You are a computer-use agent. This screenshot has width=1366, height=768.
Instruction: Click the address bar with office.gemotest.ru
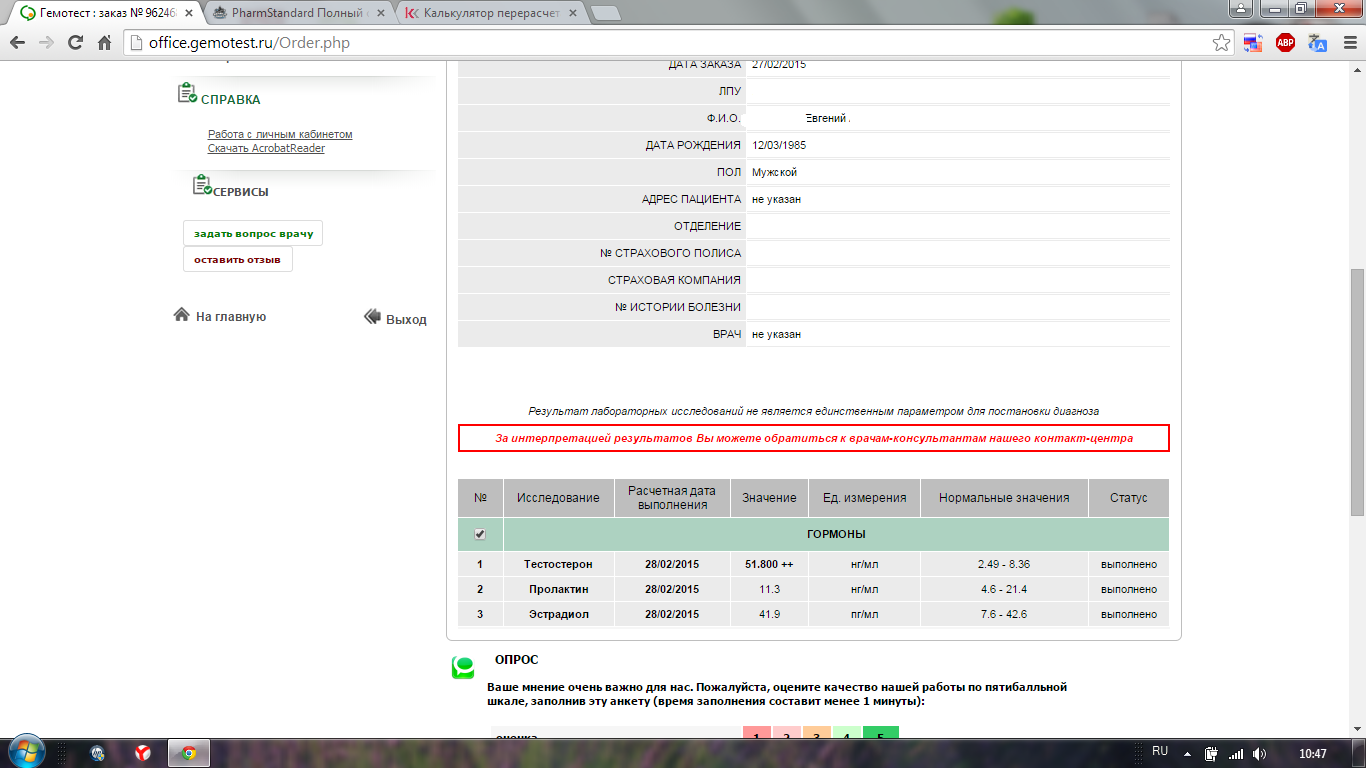pyautogui.click(x=660, y=43)
